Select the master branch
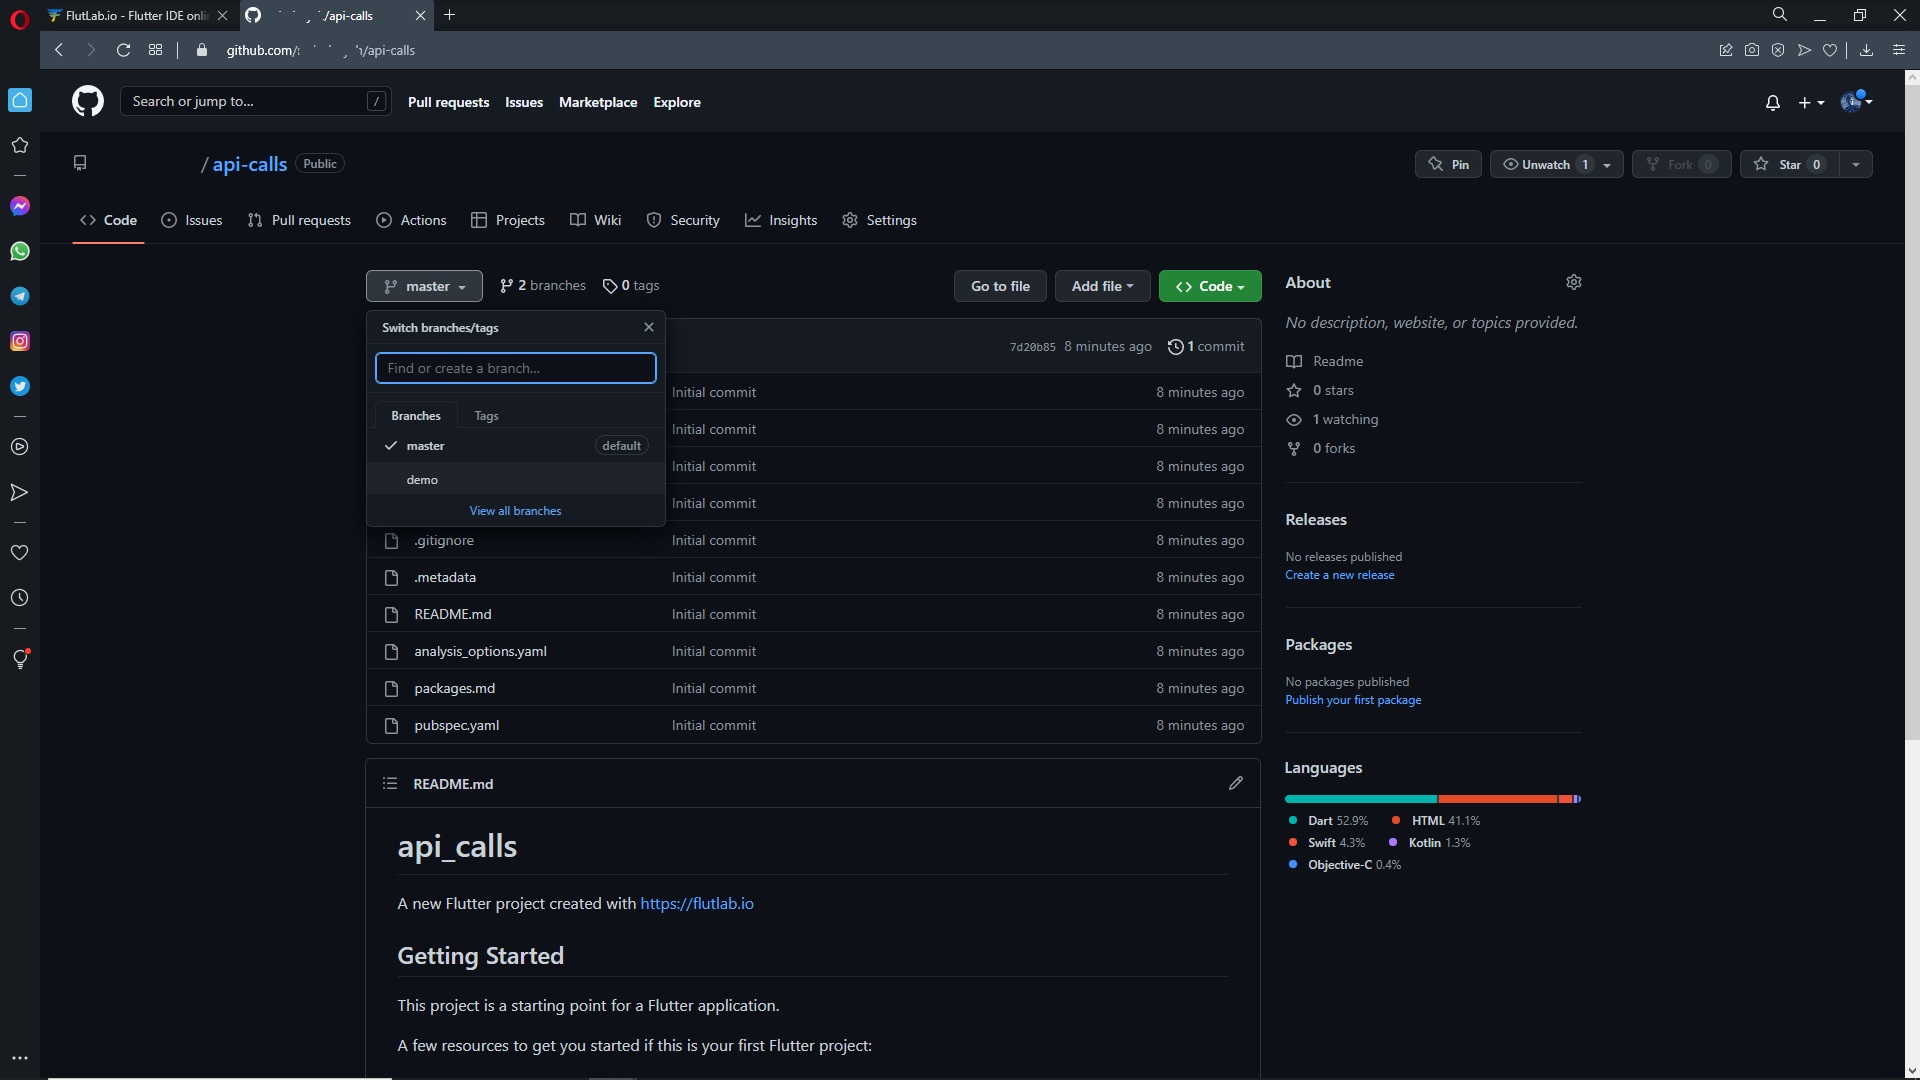The width and height of the screenshot is (1920, 1080). click(516, 446)
